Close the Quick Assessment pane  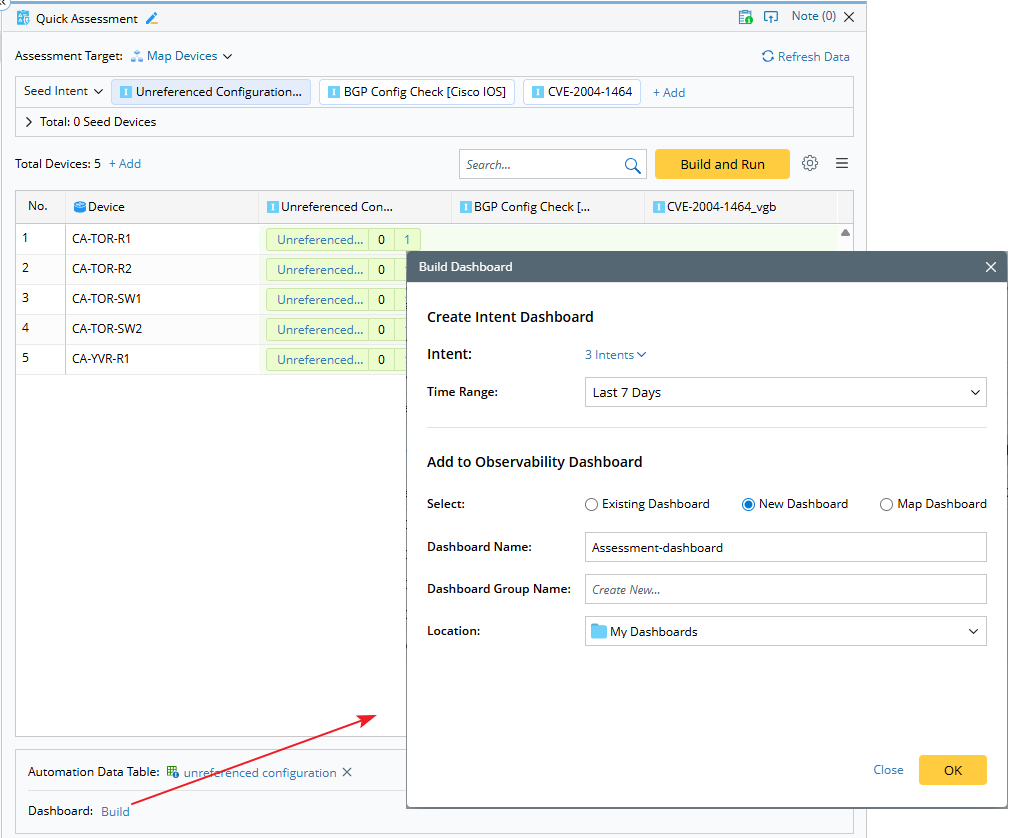coord(850,17)
